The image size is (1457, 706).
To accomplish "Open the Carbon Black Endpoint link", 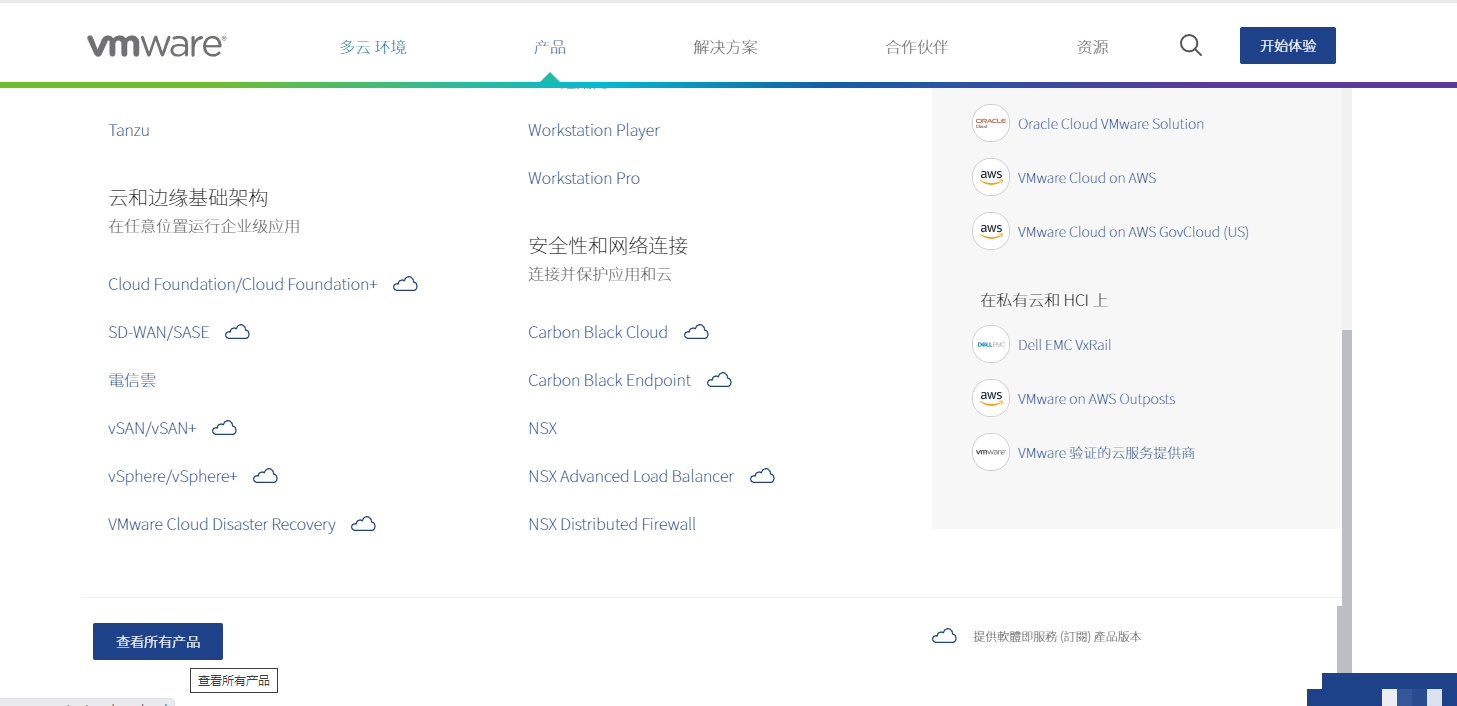I will pos(610,380).
